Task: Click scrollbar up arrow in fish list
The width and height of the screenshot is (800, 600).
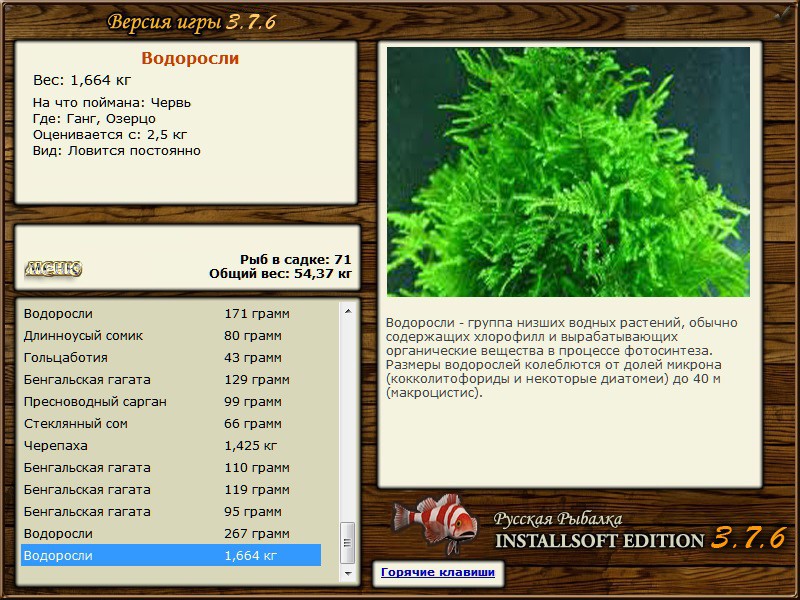Action: tap(348, 311)
